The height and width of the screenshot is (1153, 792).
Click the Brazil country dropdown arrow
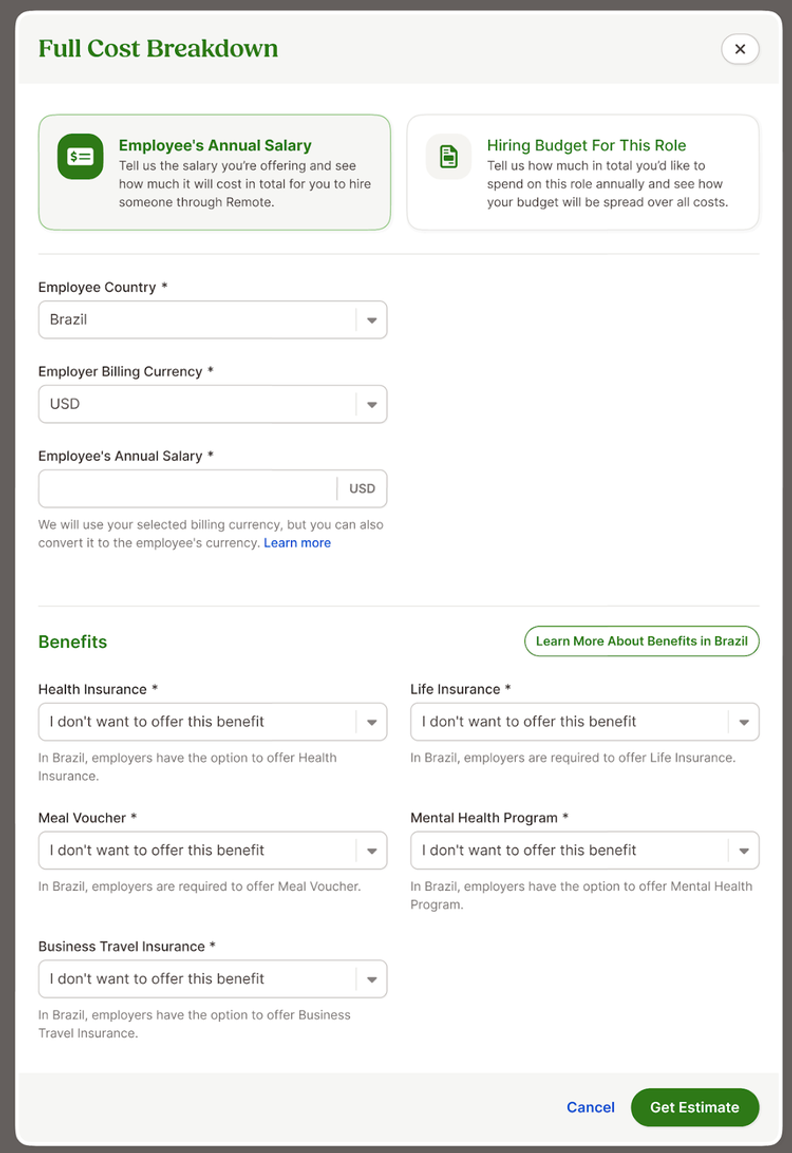(x=372, y=321)
